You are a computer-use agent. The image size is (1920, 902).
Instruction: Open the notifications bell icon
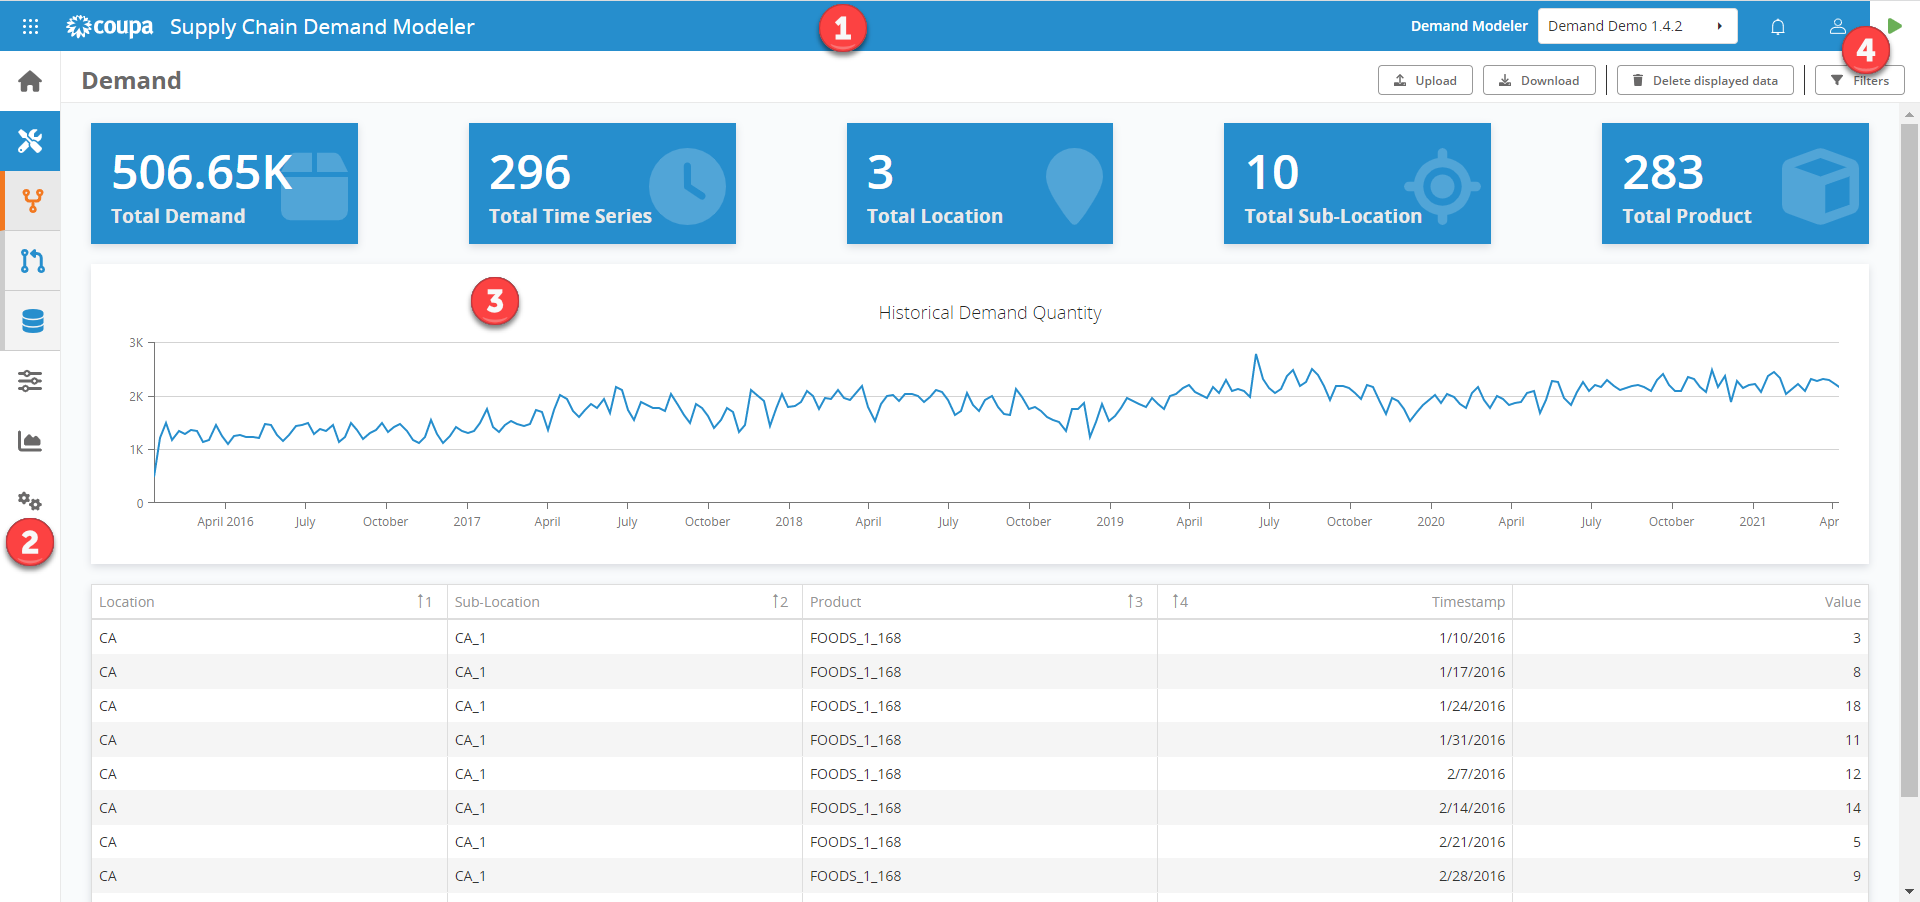(x=1778, y=26)
